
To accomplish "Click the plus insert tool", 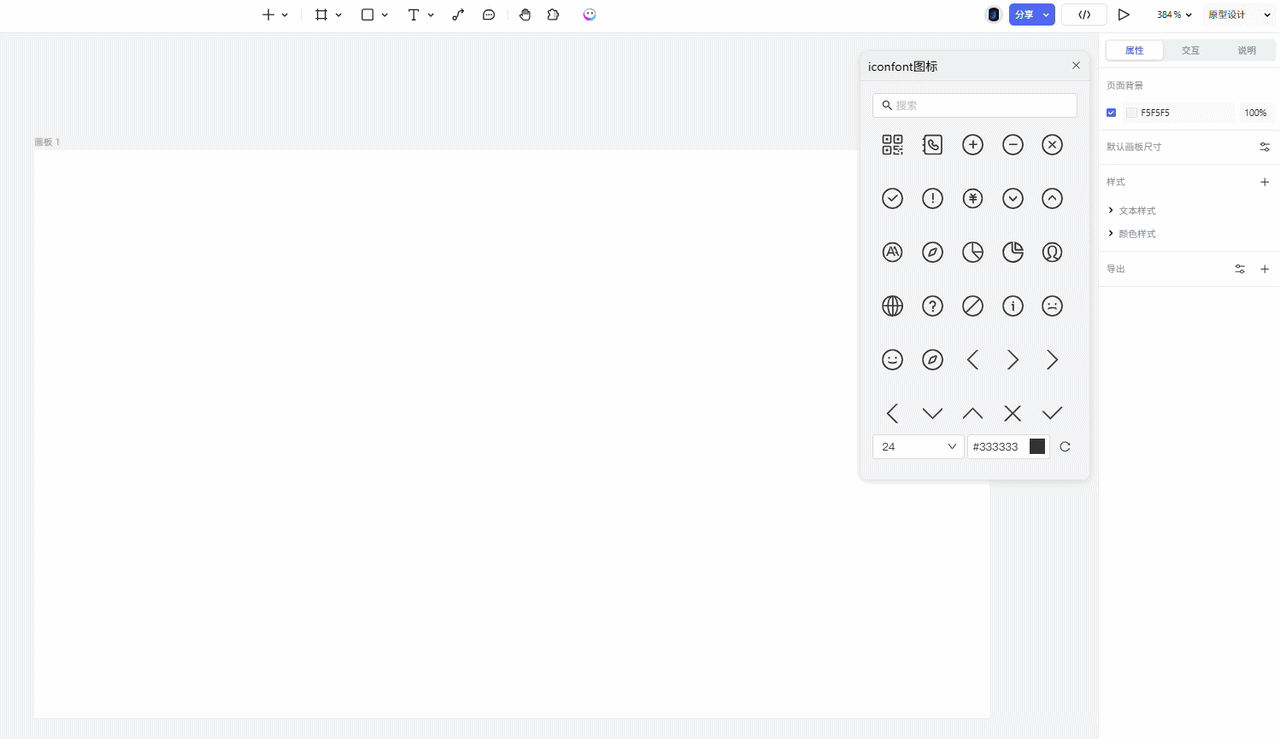I will point(268,15).
